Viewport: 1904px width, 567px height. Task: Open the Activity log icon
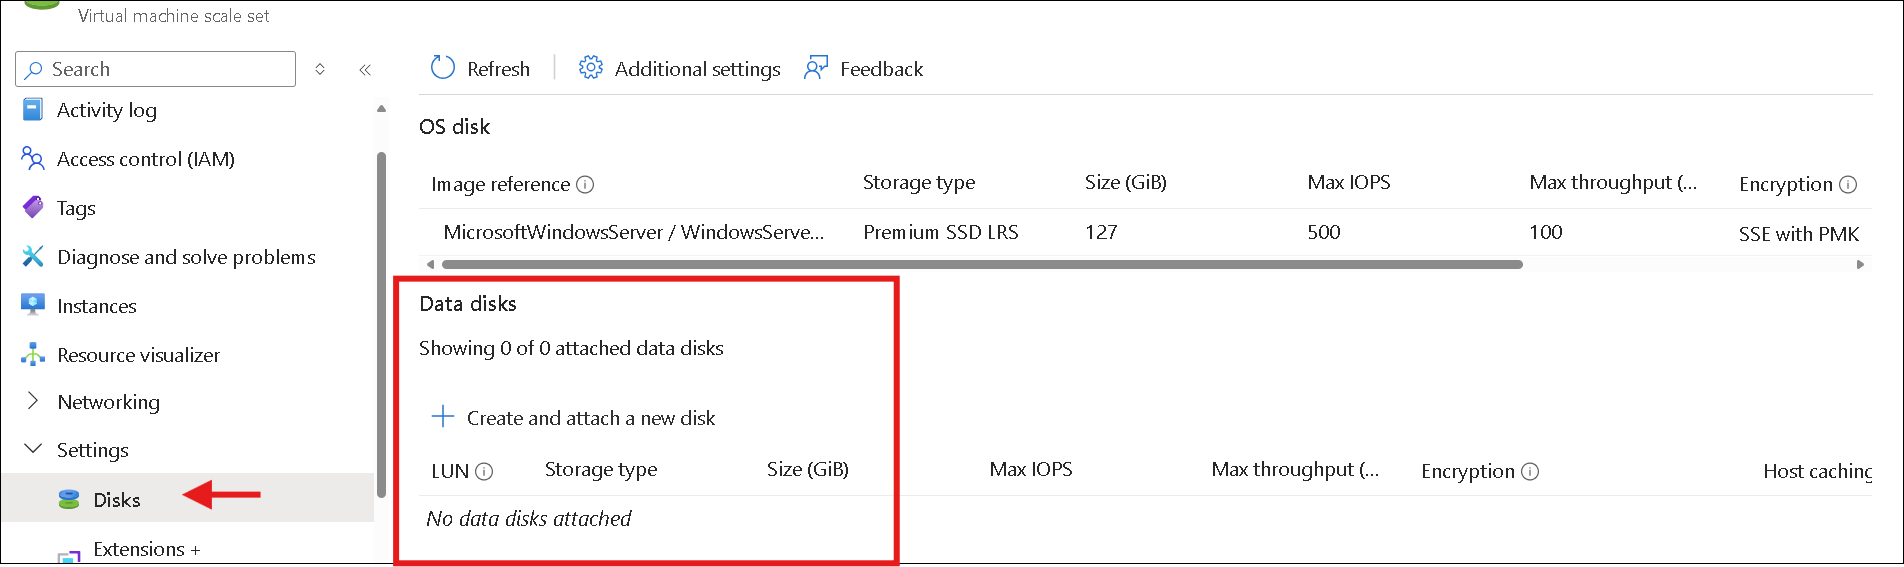click(33, 109)
